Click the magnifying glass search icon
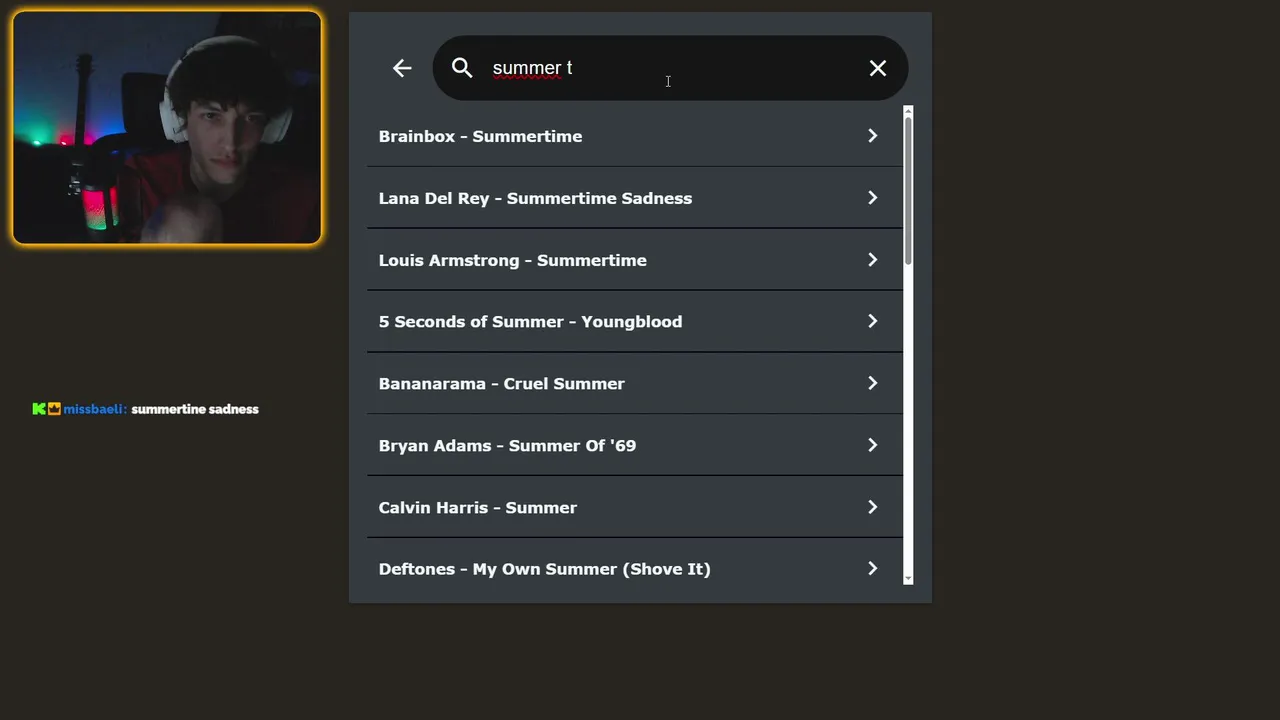 (462, 68)
